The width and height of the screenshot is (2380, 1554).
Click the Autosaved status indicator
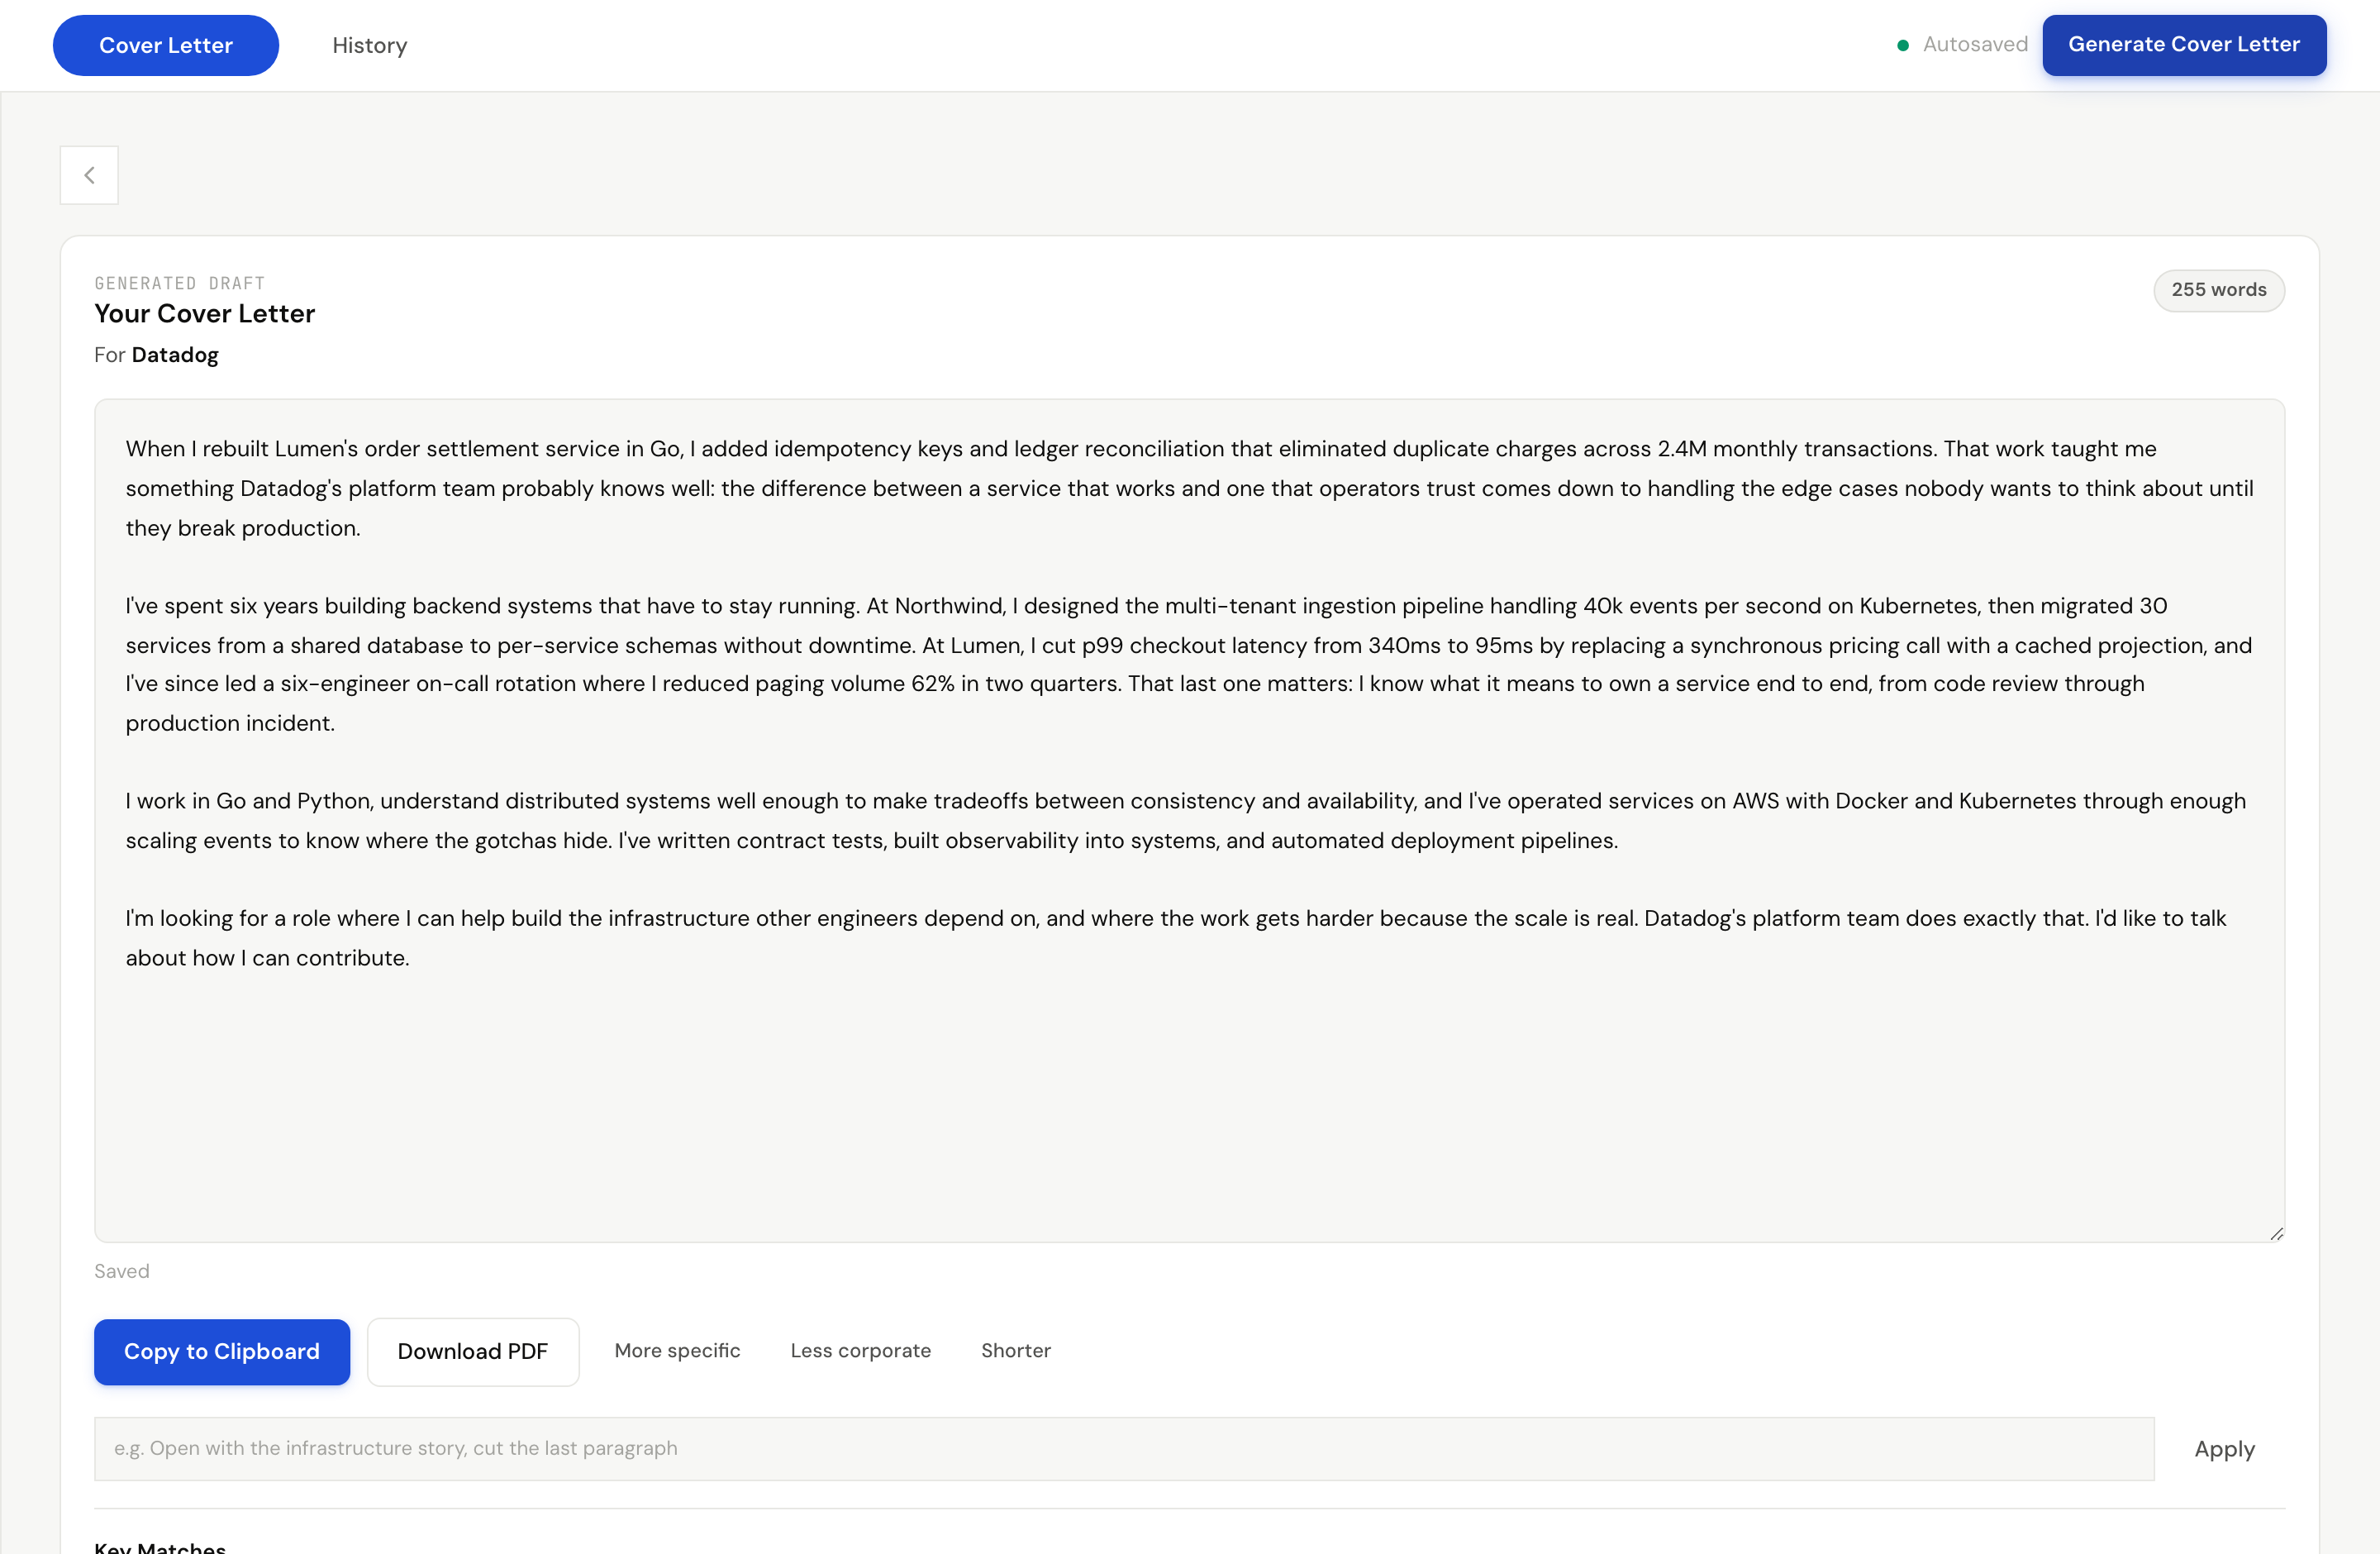pos(1963,44)
